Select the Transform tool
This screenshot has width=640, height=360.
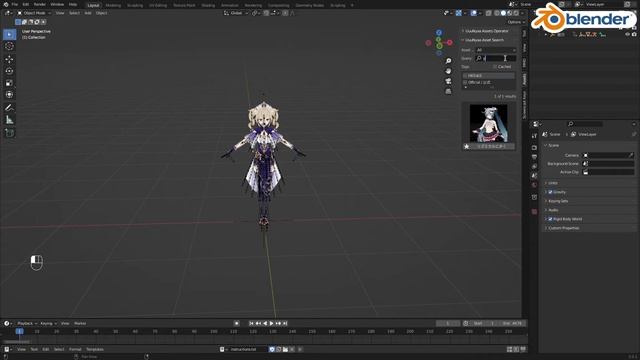point(9,95)
